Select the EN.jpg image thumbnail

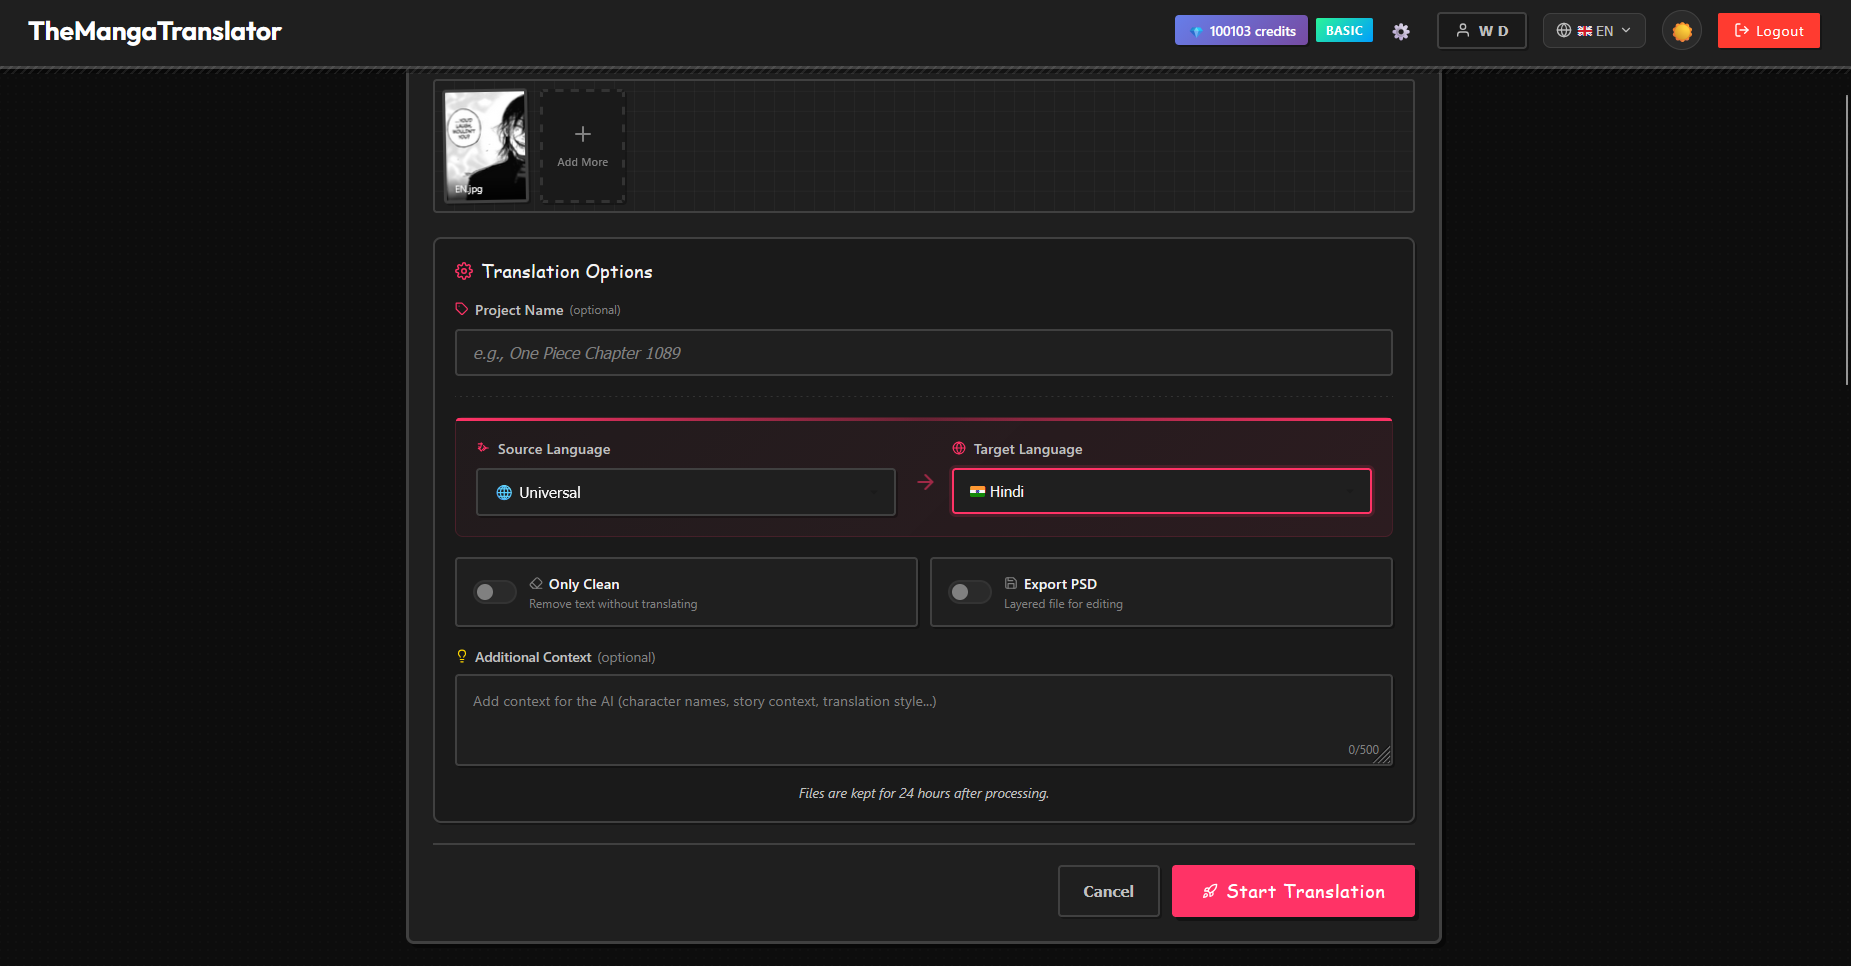click(486, 145)
